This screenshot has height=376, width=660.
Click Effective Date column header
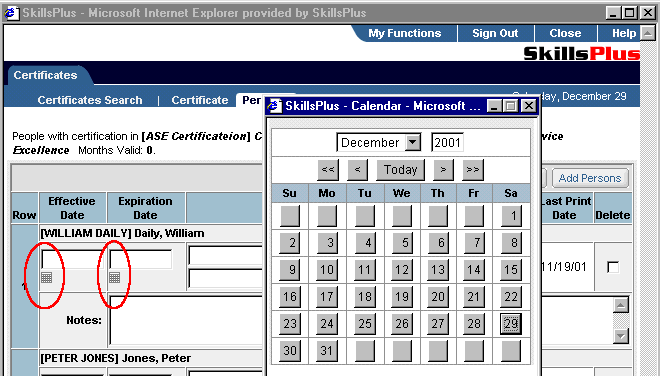[72, 208]
